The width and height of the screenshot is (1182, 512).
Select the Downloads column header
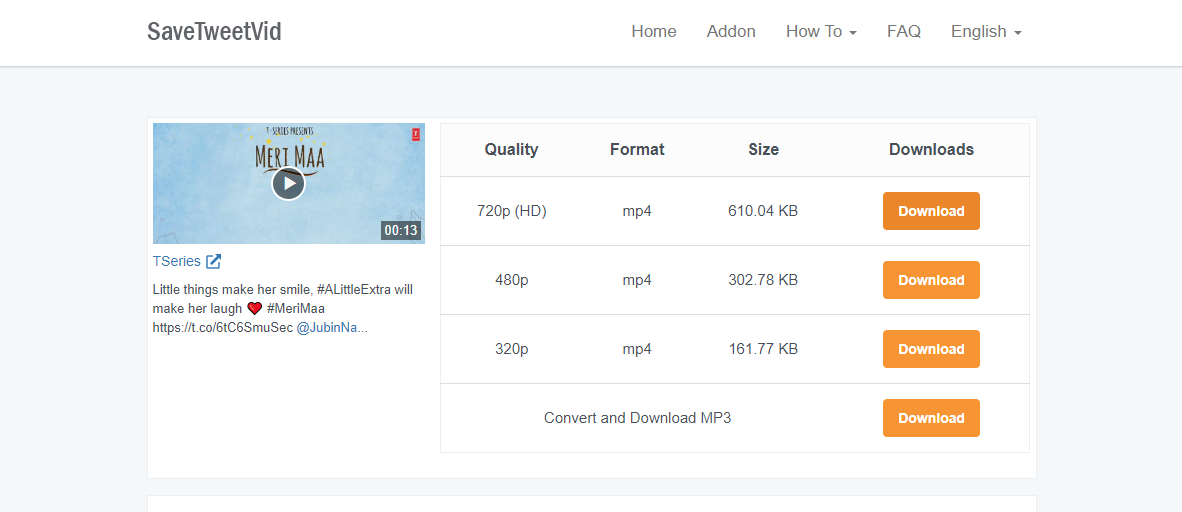931,149
